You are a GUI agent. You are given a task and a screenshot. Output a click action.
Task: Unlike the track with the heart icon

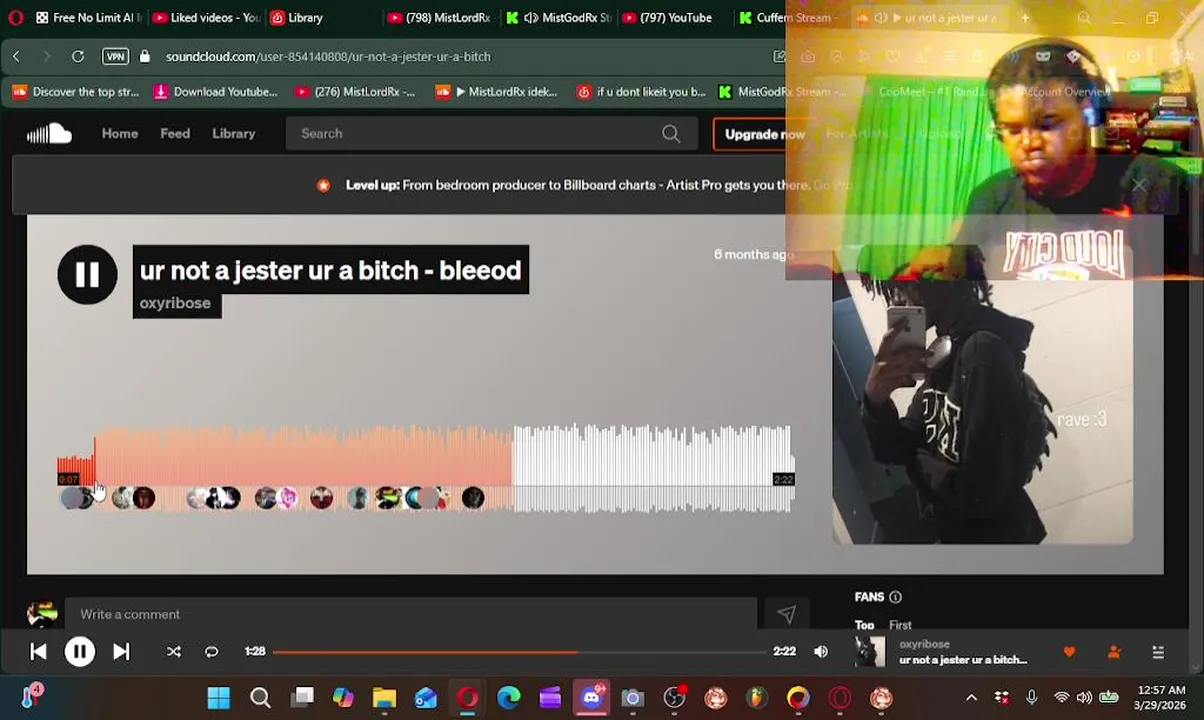click(x=1069, y=652)
